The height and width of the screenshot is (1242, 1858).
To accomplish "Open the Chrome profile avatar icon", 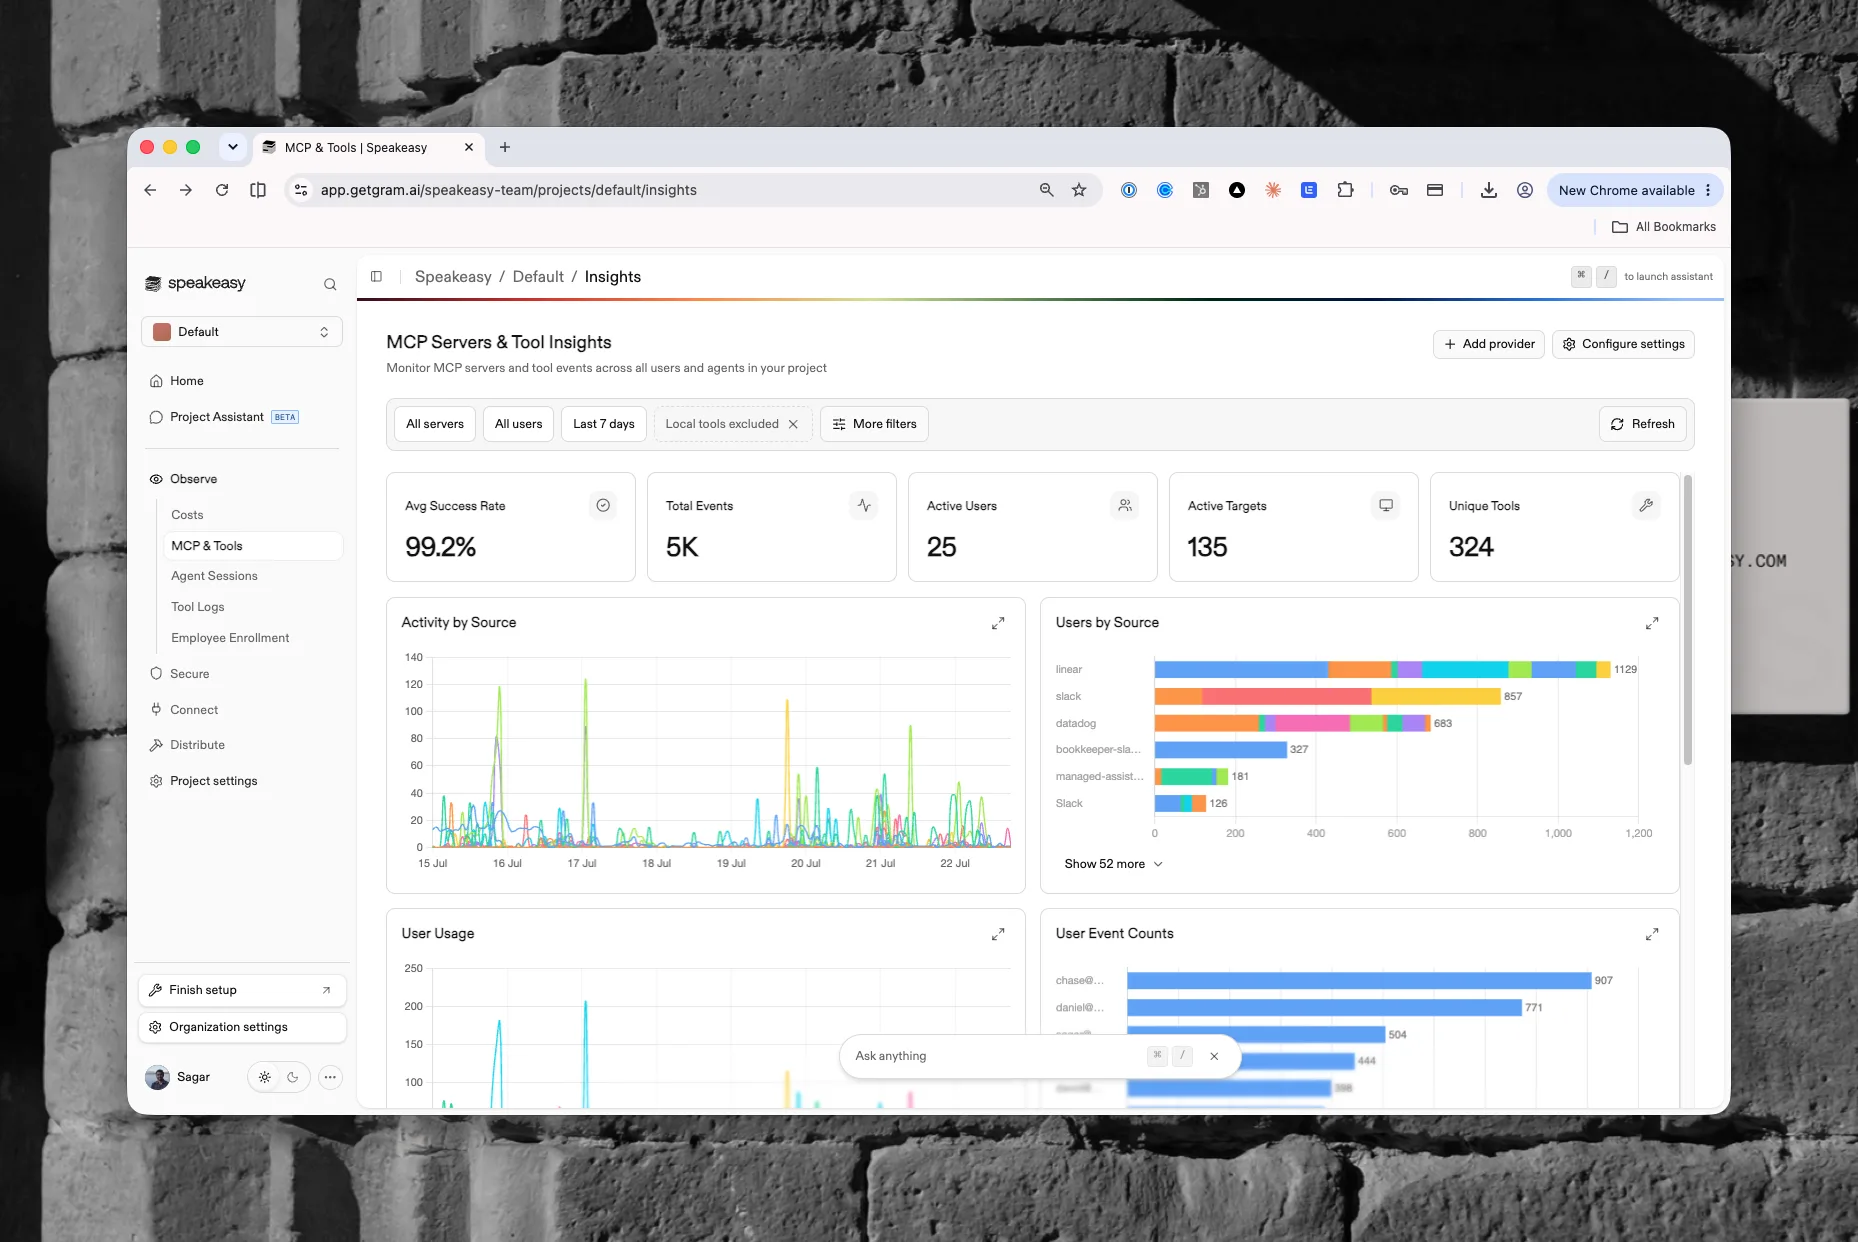I will click(x=1525, y=190).
